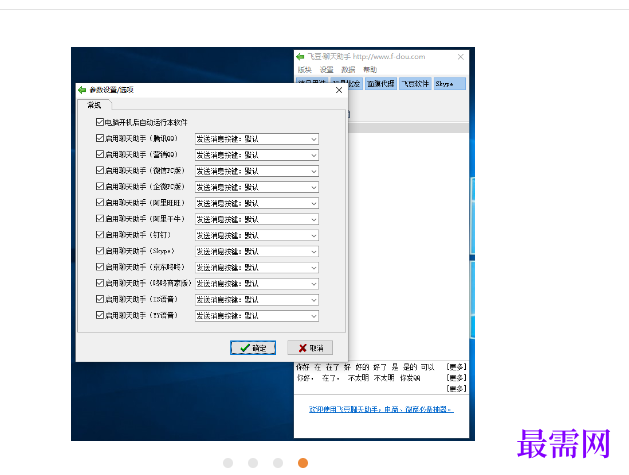Click quick reply 好了
The height and width of the screenshot is (475, 629).
(x=379, y=367)
